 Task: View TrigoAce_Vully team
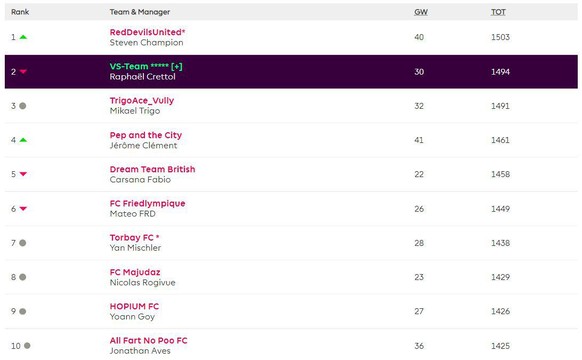tap(142, 101)
